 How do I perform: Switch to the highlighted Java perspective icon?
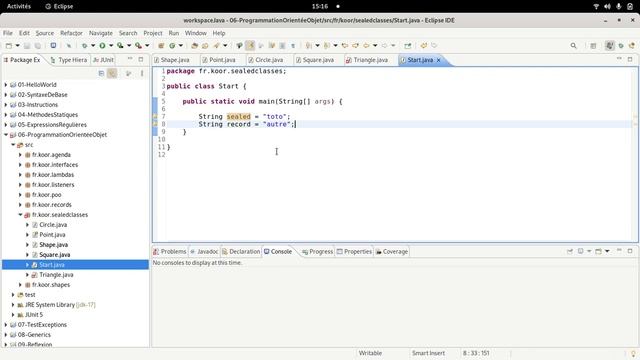(610, 46)
